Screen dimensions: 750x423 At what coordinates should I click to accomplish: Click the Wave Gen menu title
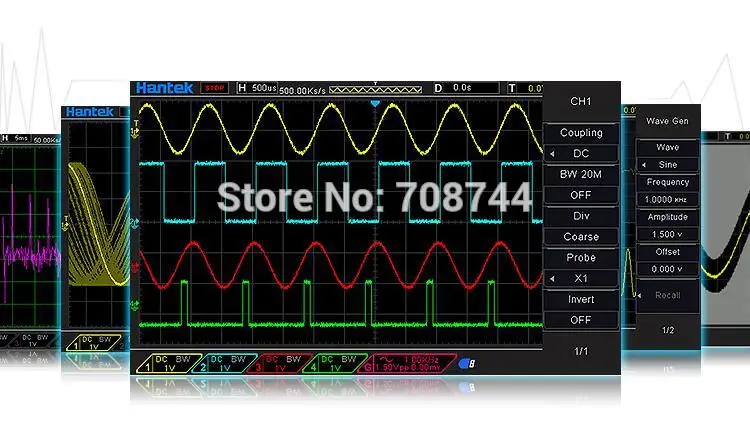667,121
